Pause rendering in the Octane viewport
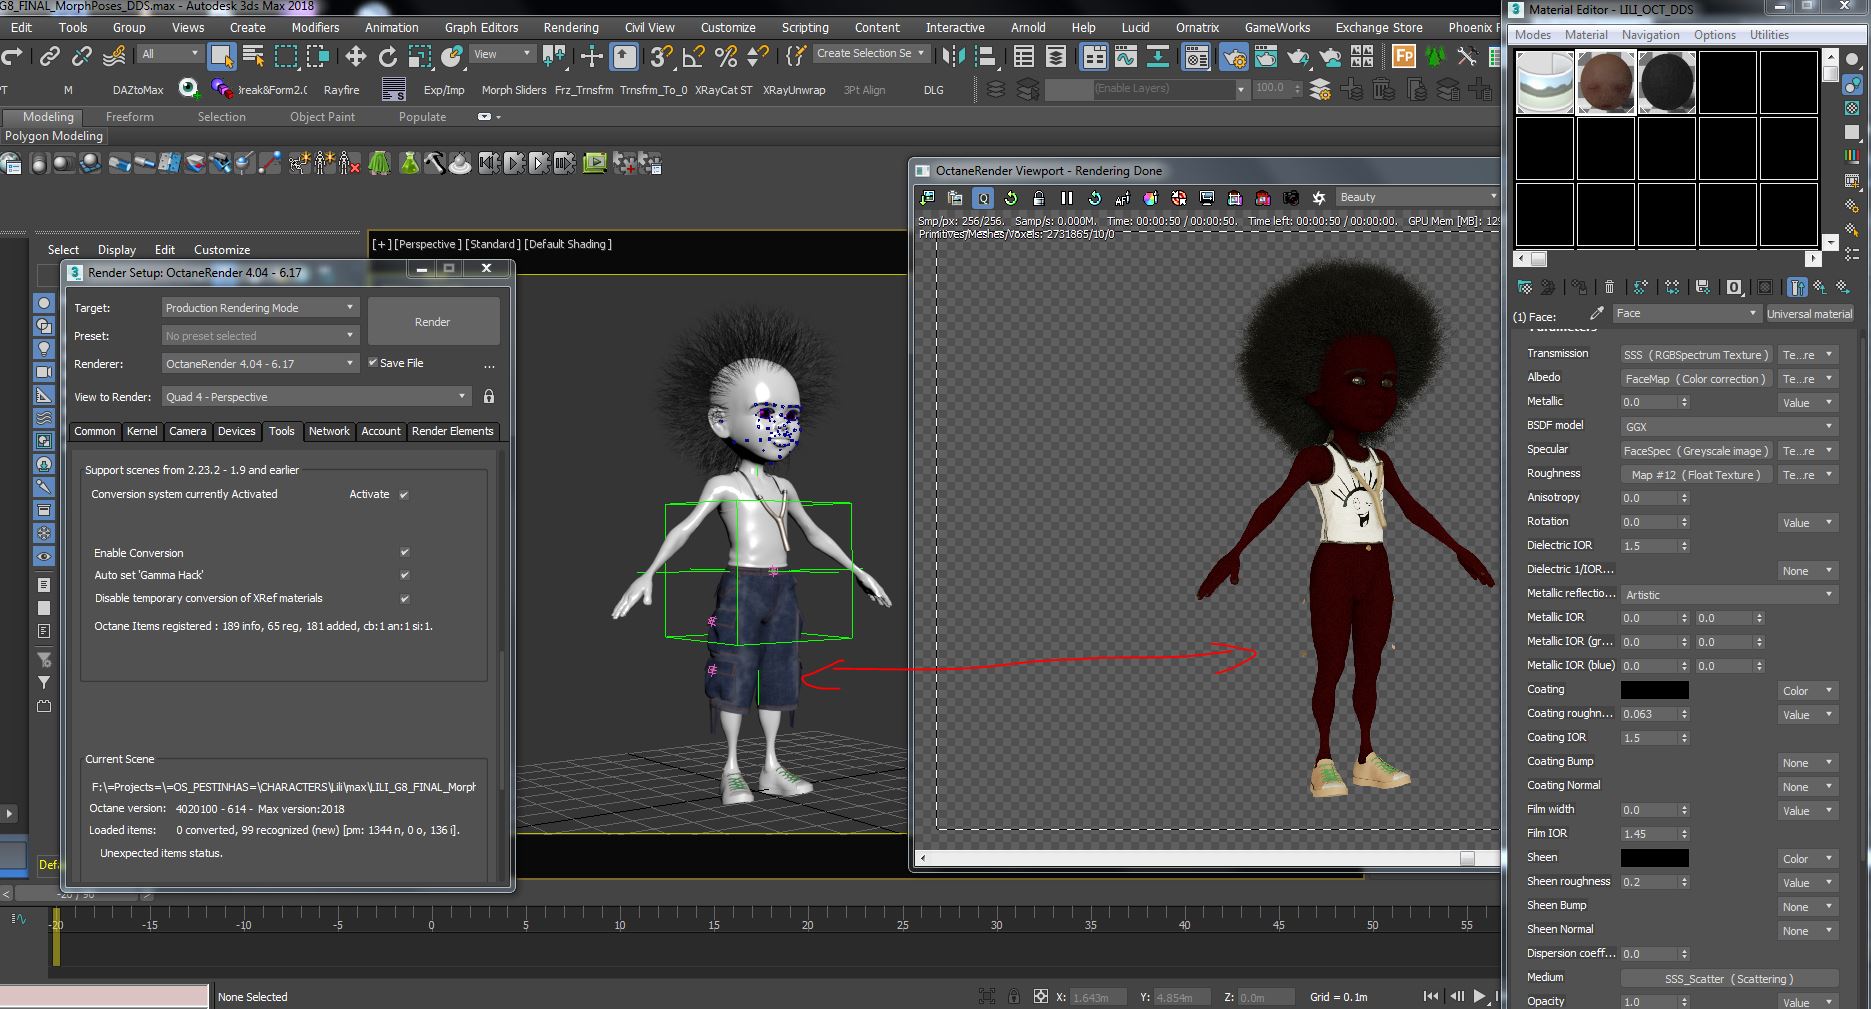This screenshot has height=1009, width=1871. 1066,198
